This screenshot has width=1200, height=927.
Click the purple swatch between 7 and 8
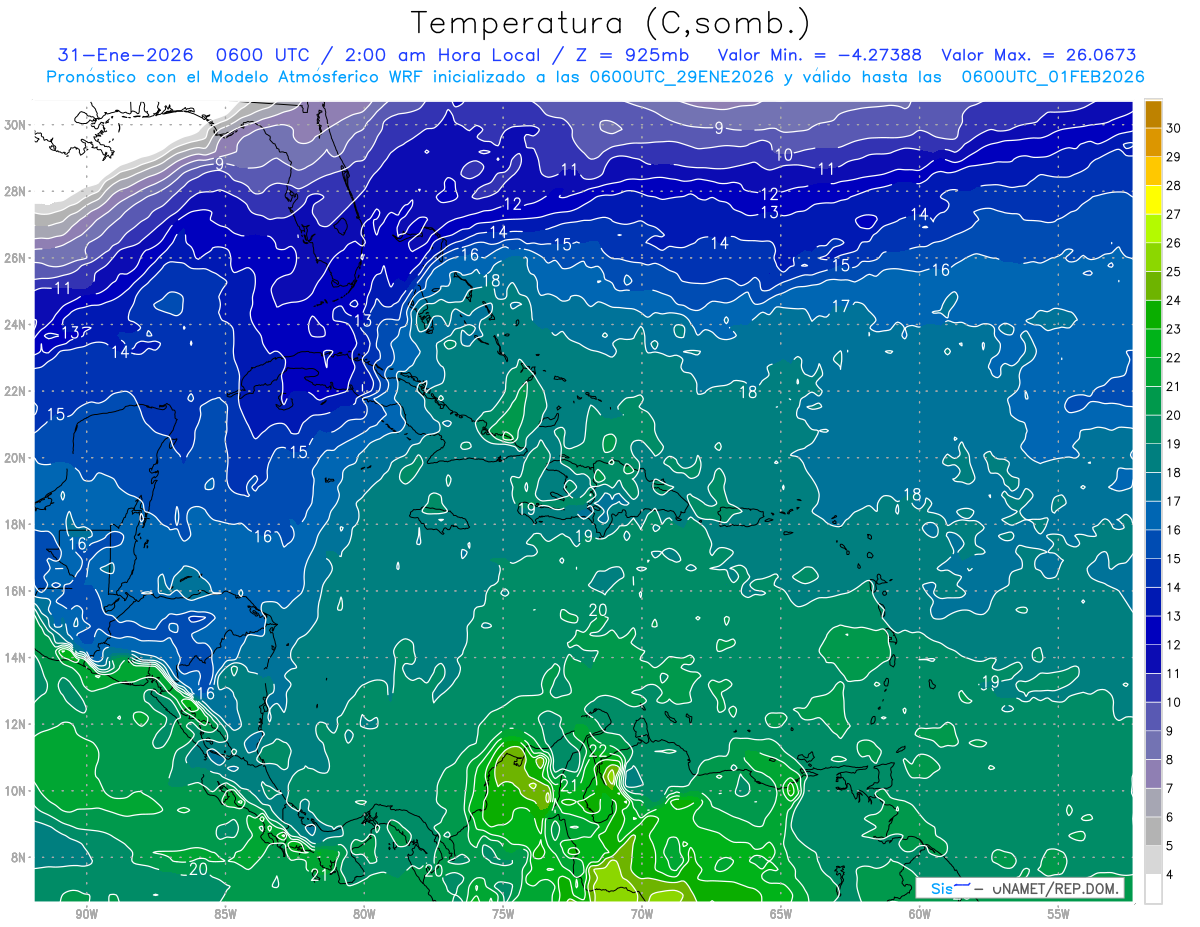pyautogui.click(x=1154, y=774)
